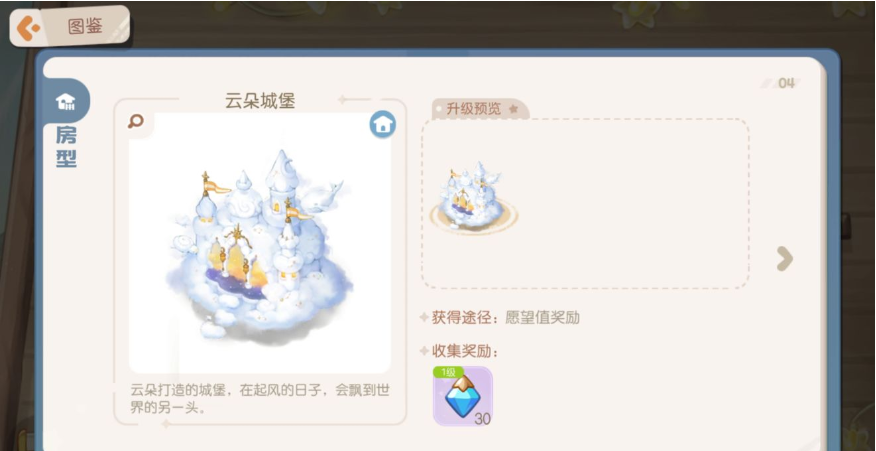Click the orange back arrow icon
This screenshot has width=876, height=451.
coord(27,28)
